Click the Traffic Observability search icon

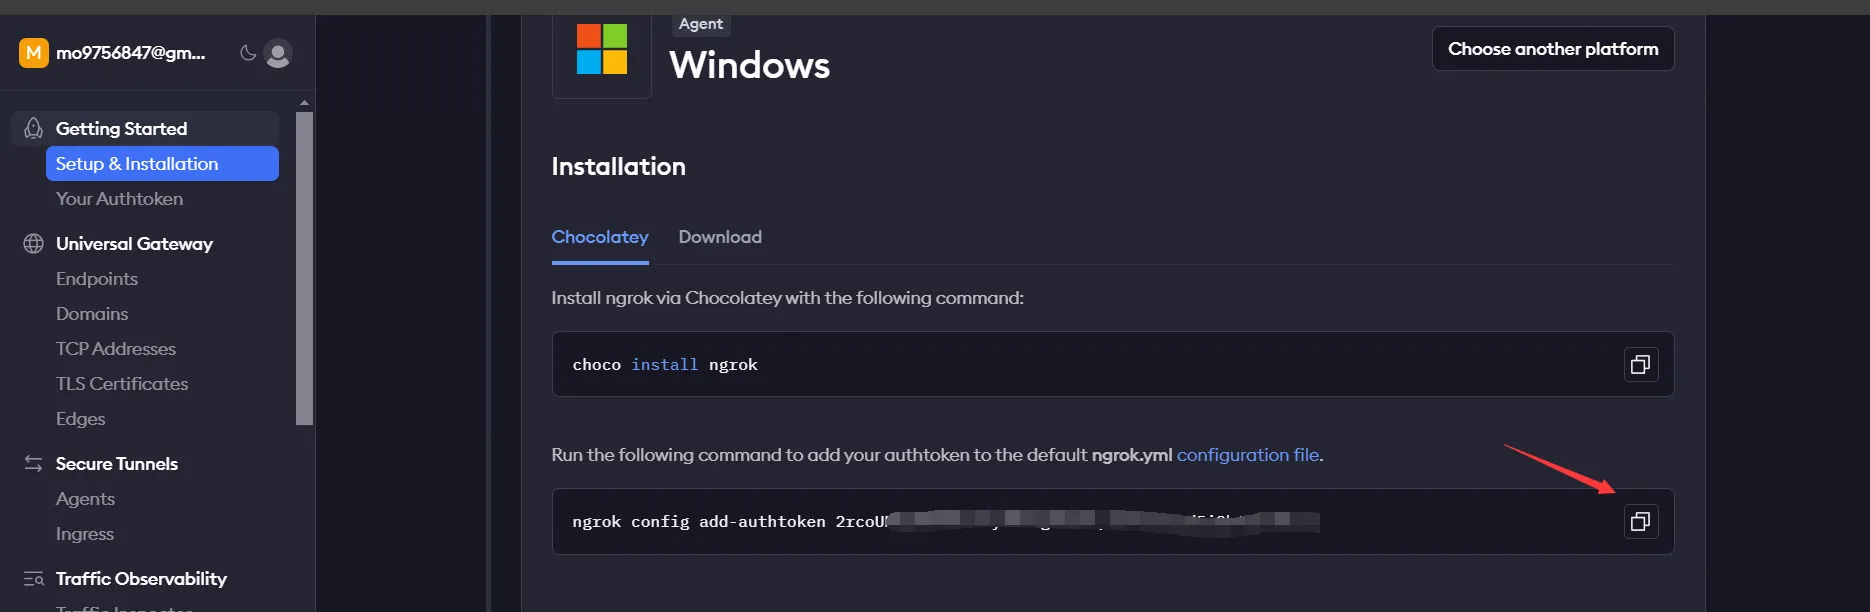(34, 578)
